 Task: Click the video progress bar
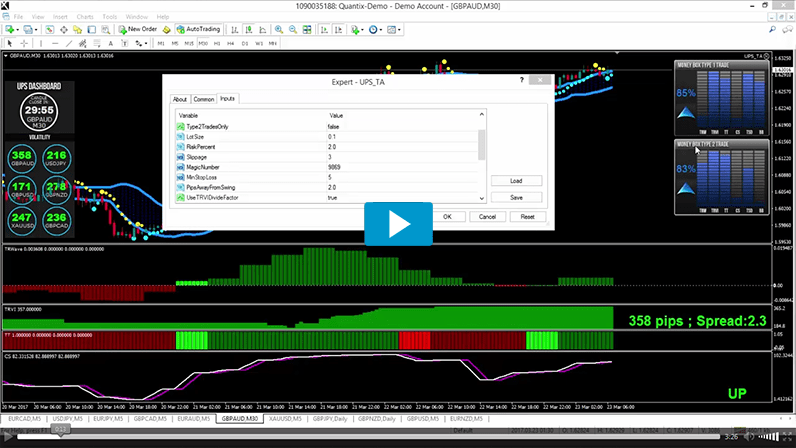point(368,436)
